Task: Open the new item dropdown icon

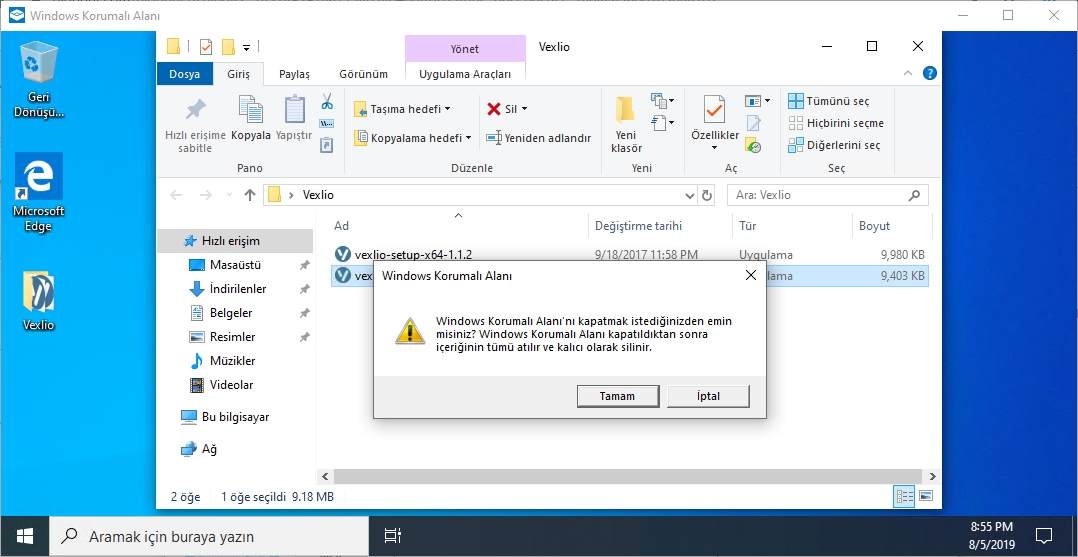Action: [663, 101]
